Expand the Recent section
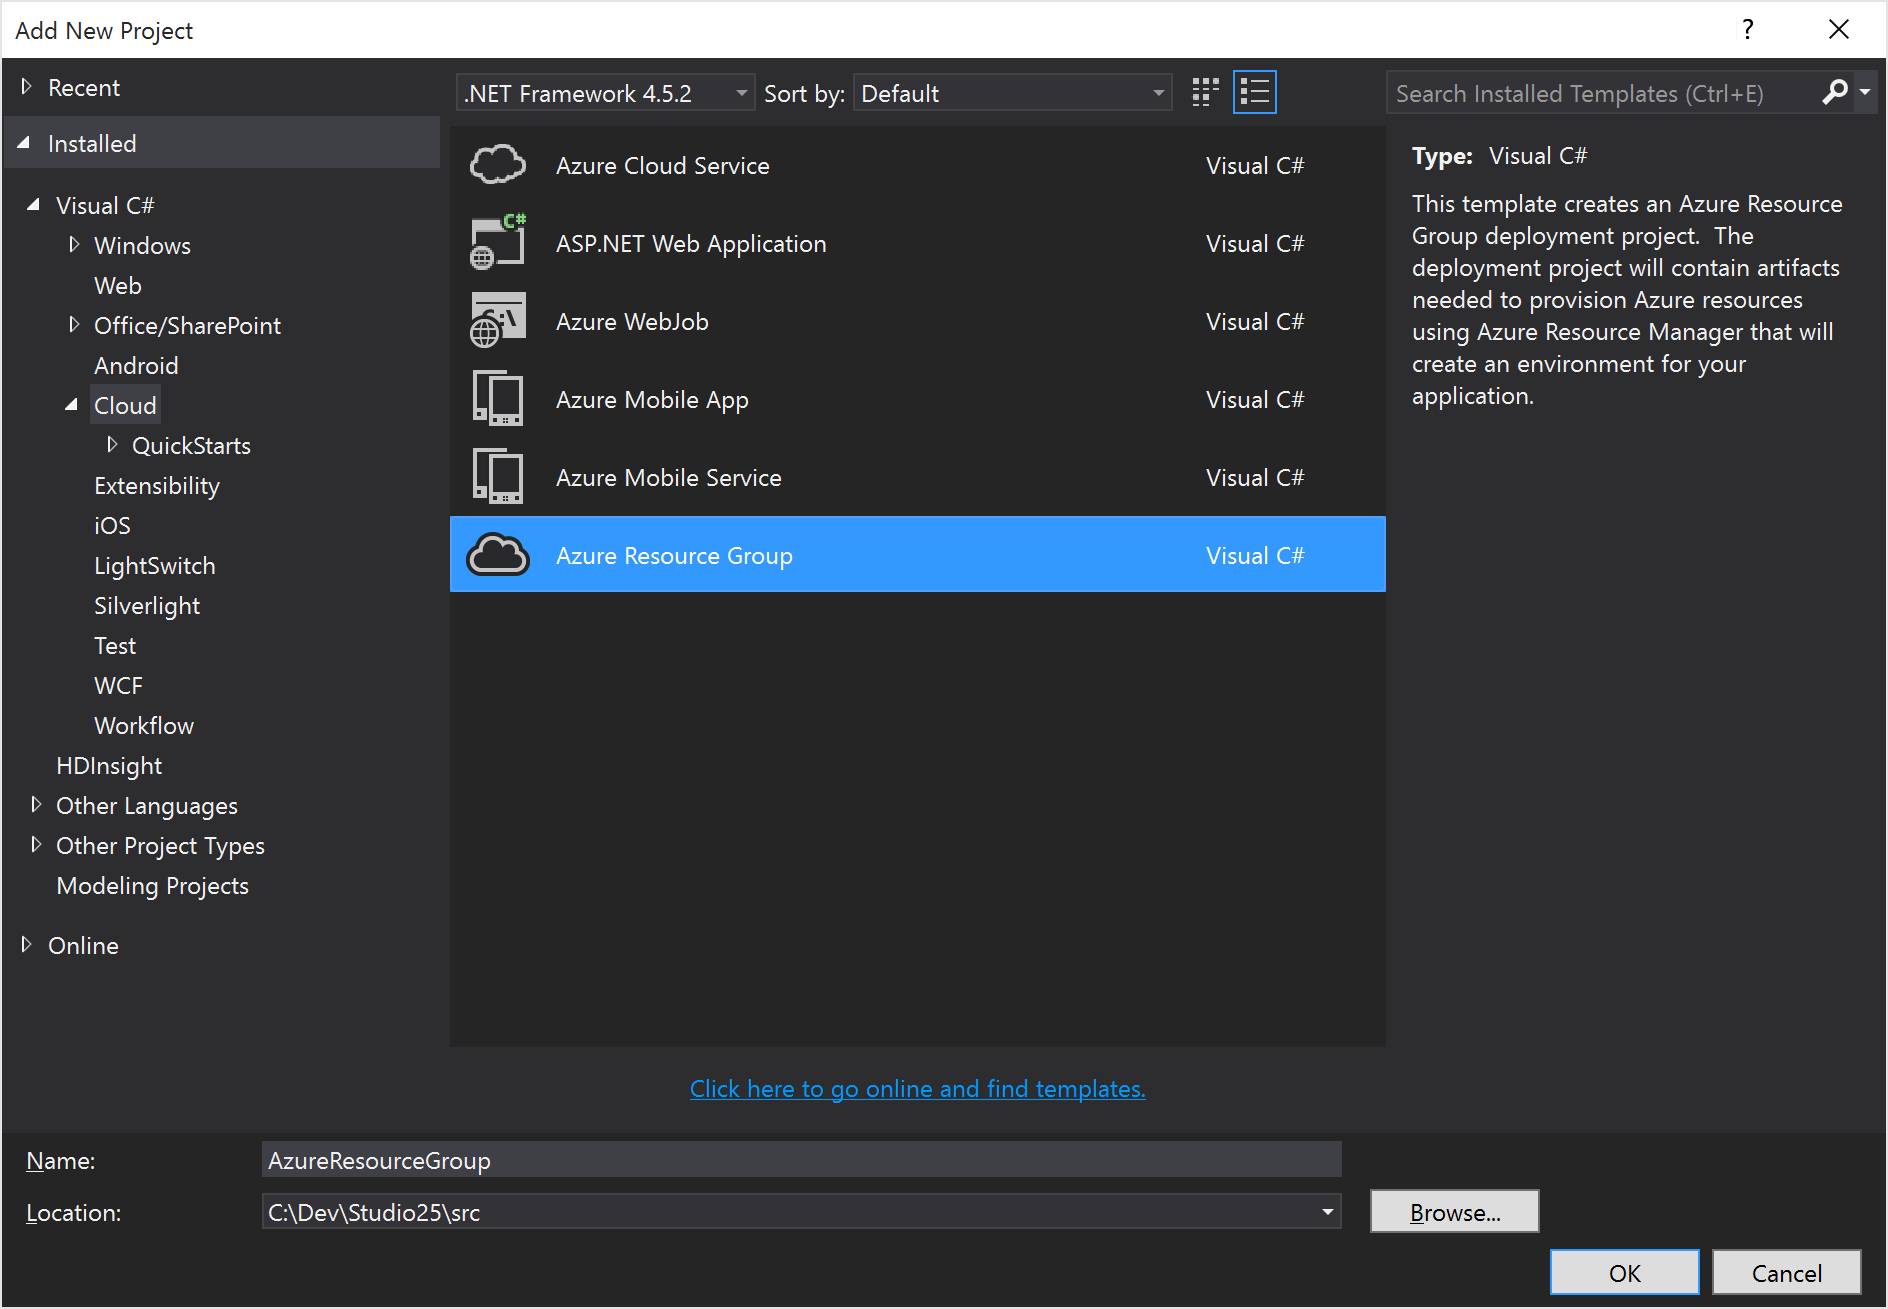Screen dimensions: 1888x1309 click(27, 87)
